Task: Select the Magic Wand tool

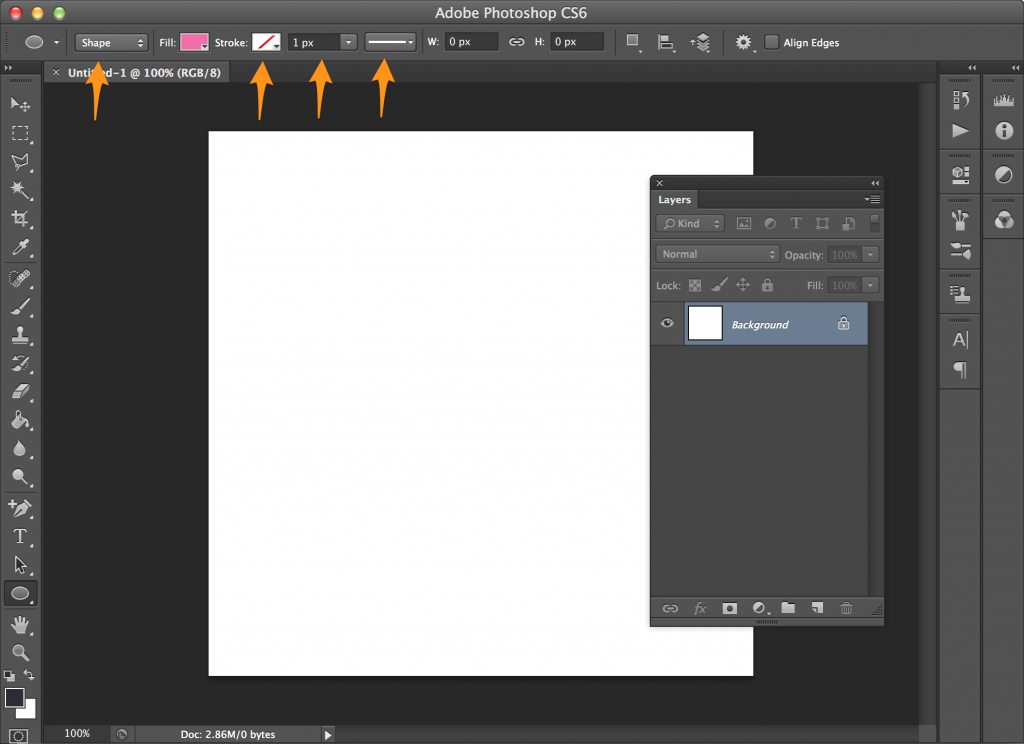Action: pyautogui.click(x=19, y=189)
